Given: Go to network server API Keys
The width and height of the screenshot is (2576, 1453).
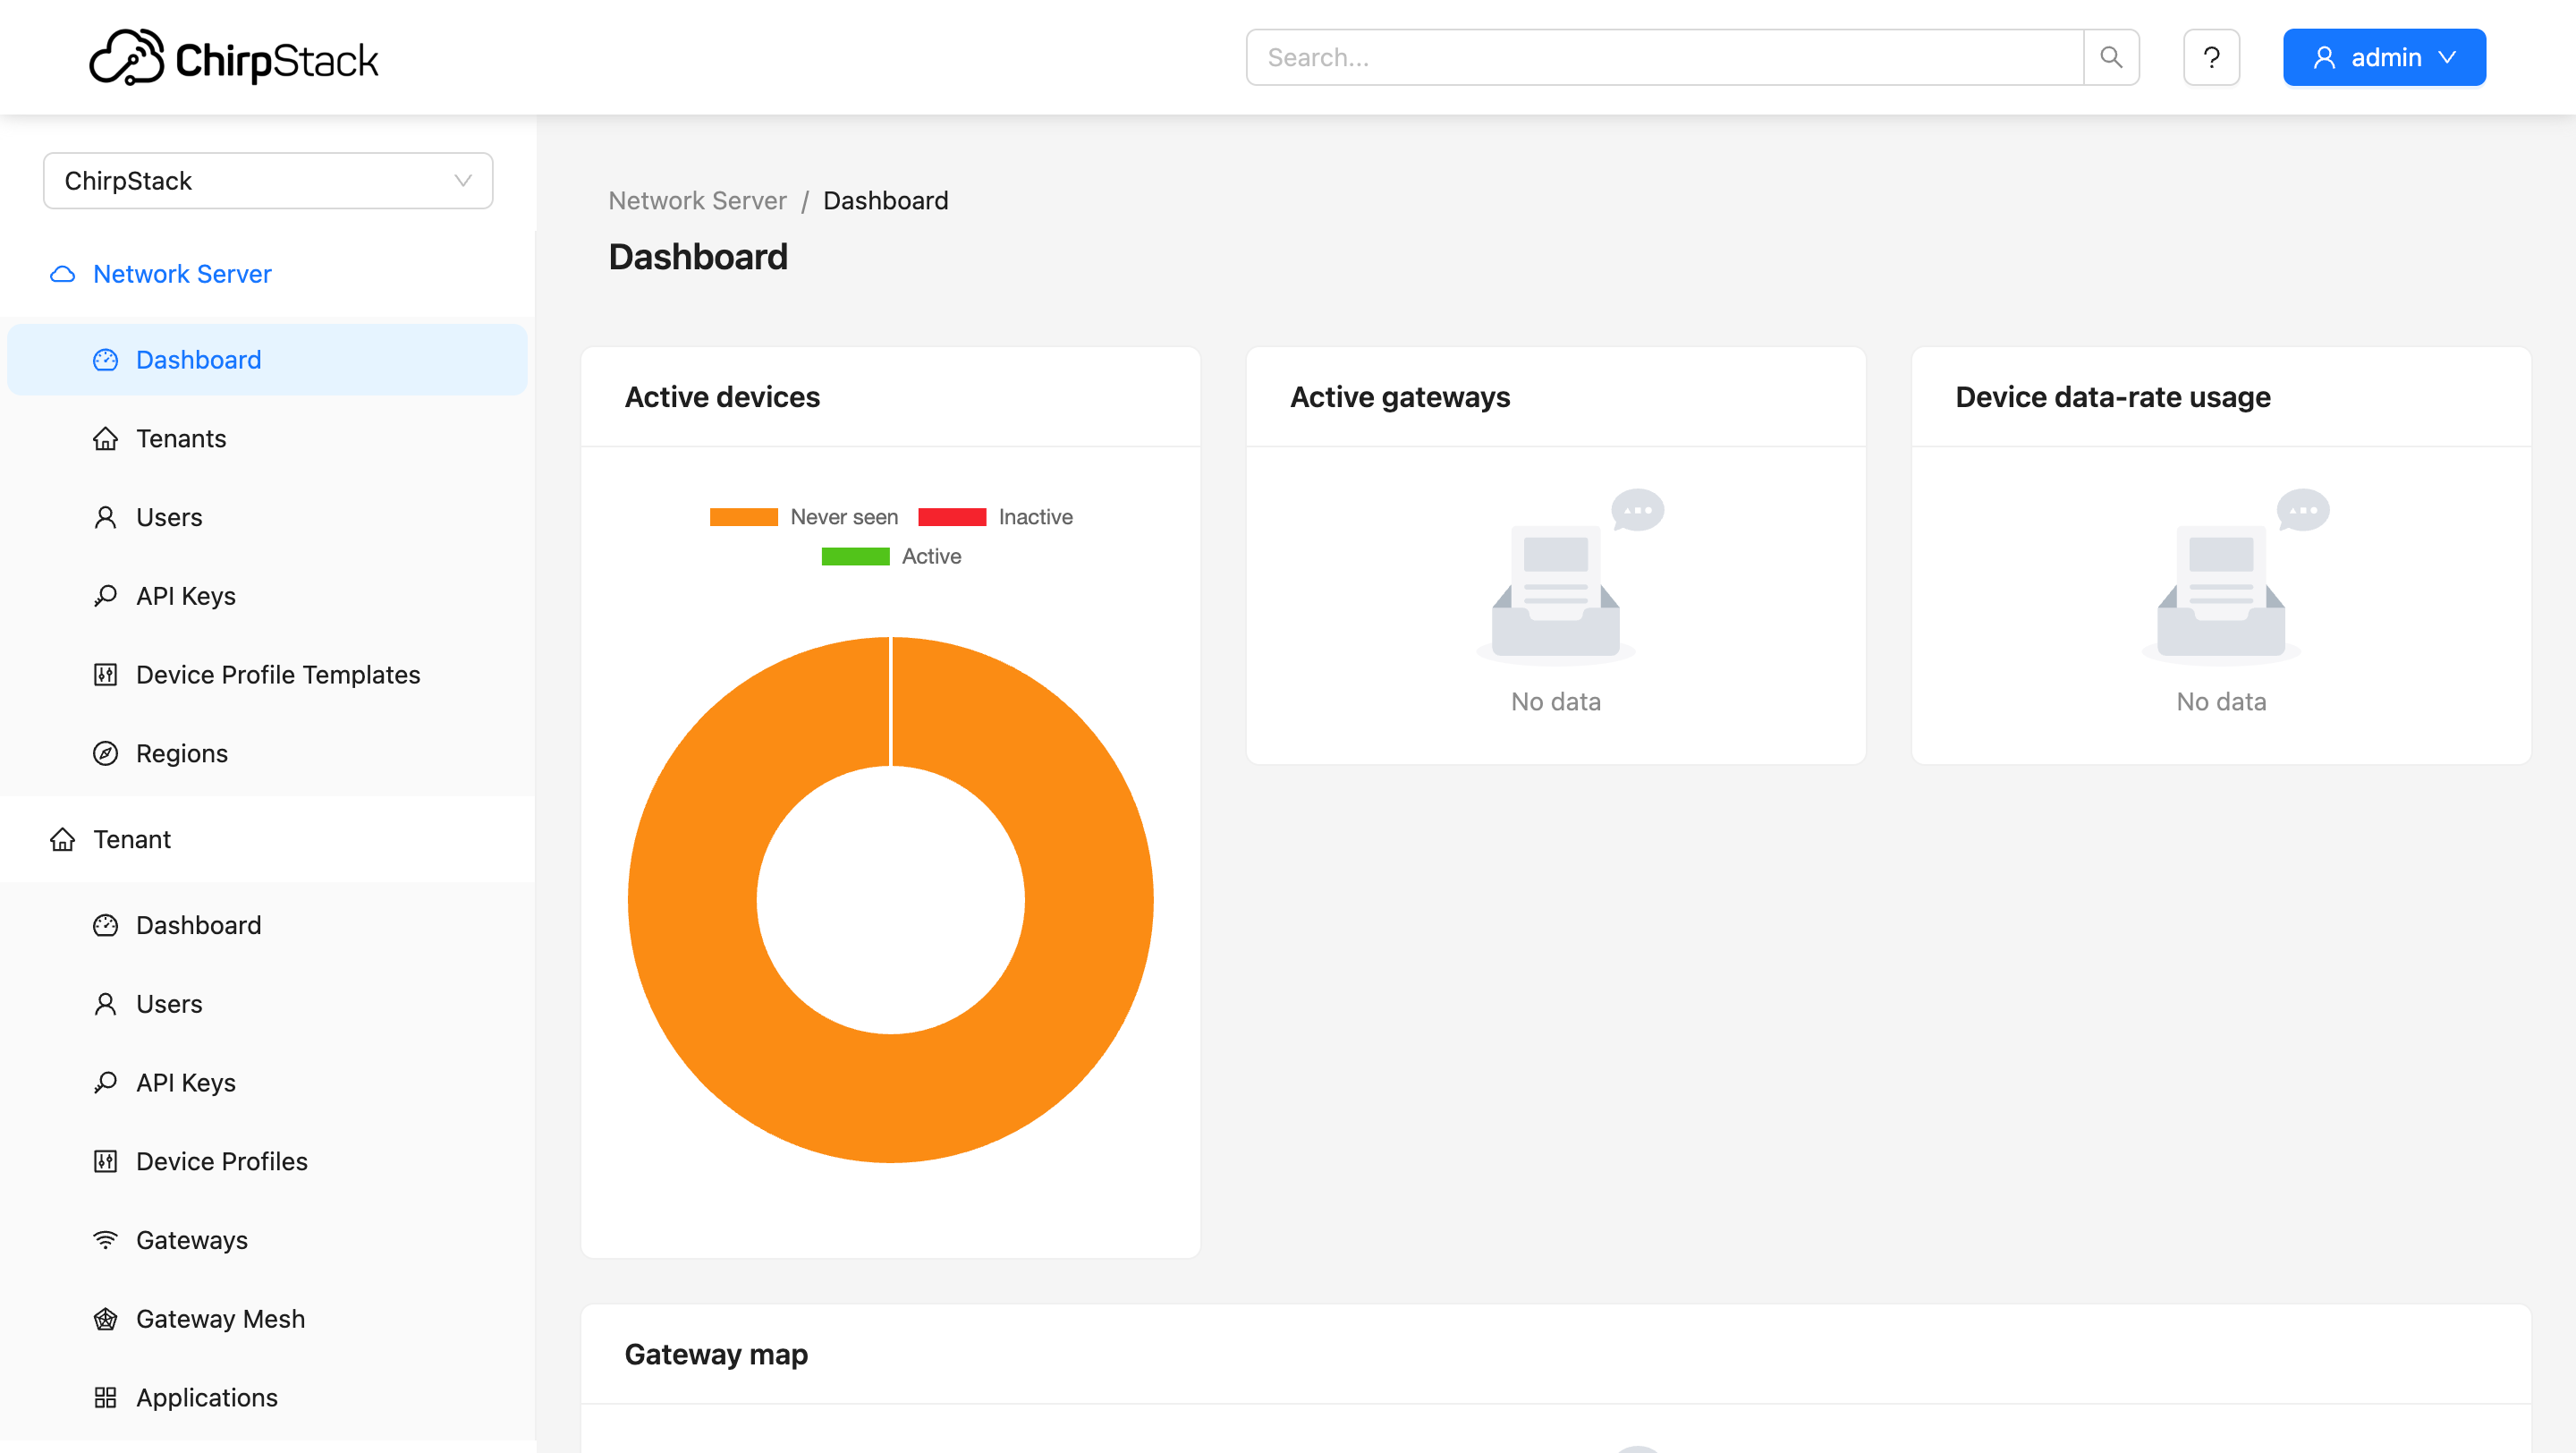Looking at the screenshot, I should 186,596.
